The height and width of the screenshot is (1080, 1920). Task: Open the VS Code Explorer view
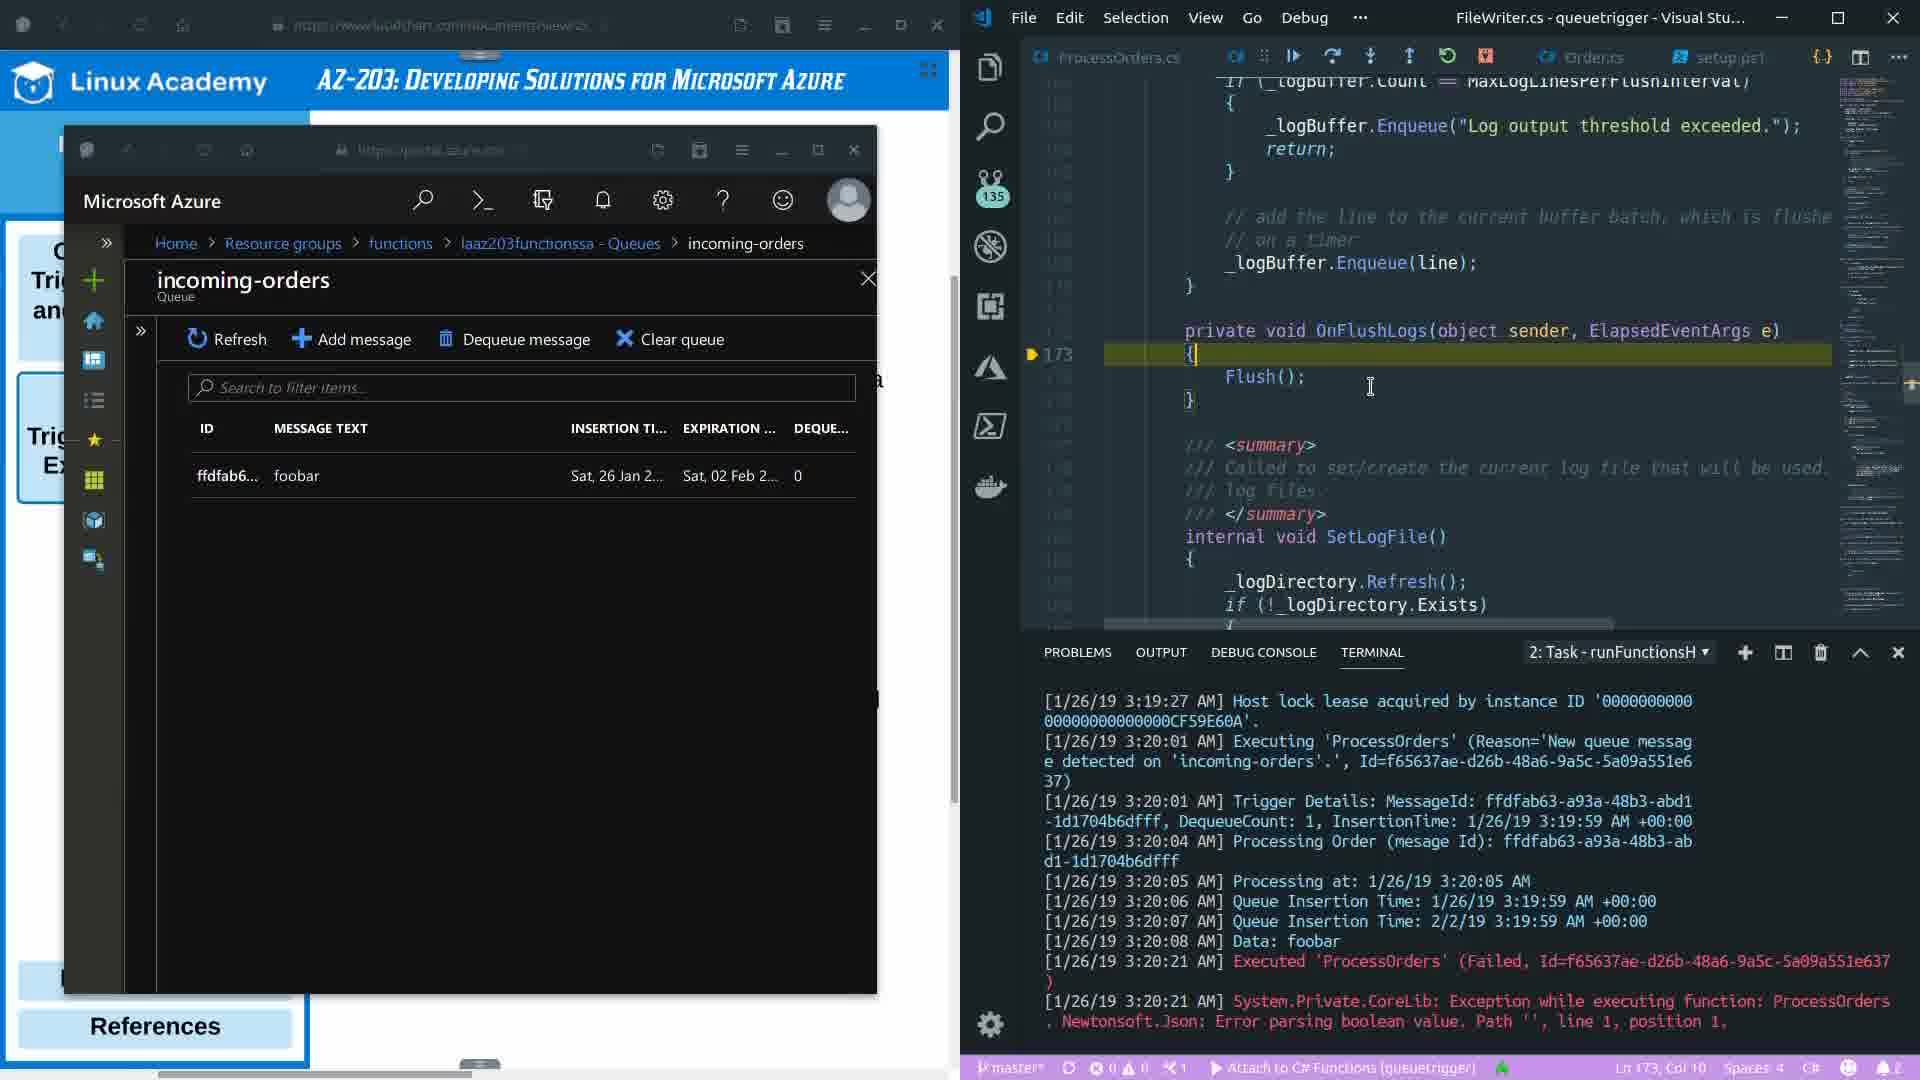[x=990, y=67]
